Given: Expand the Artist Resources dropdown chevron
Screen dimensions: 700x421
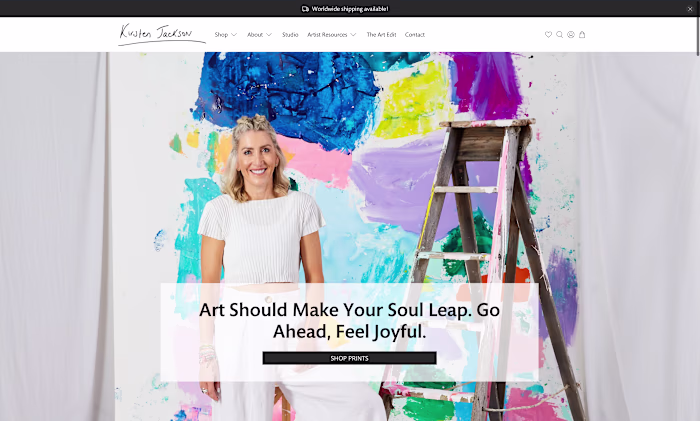Looking at the screenshot, I should click(353, 34).
